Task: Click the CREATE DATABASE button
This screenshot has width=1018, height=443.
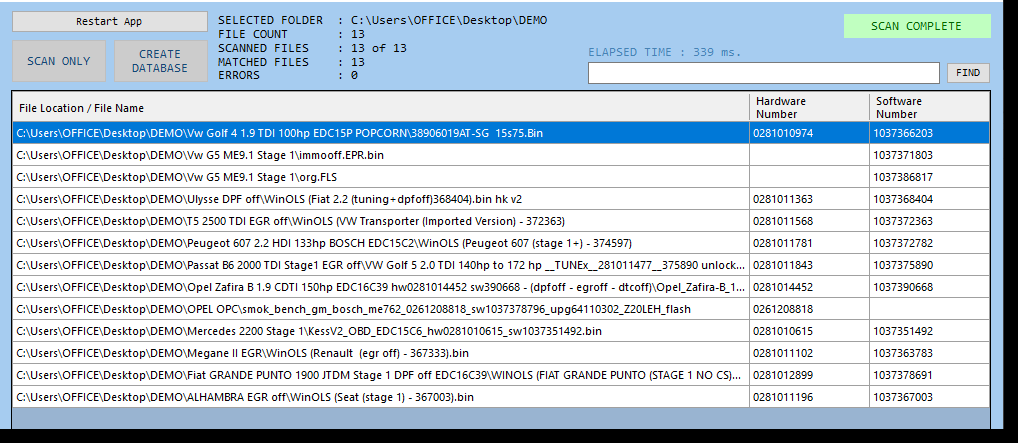Action: point(160,61)
